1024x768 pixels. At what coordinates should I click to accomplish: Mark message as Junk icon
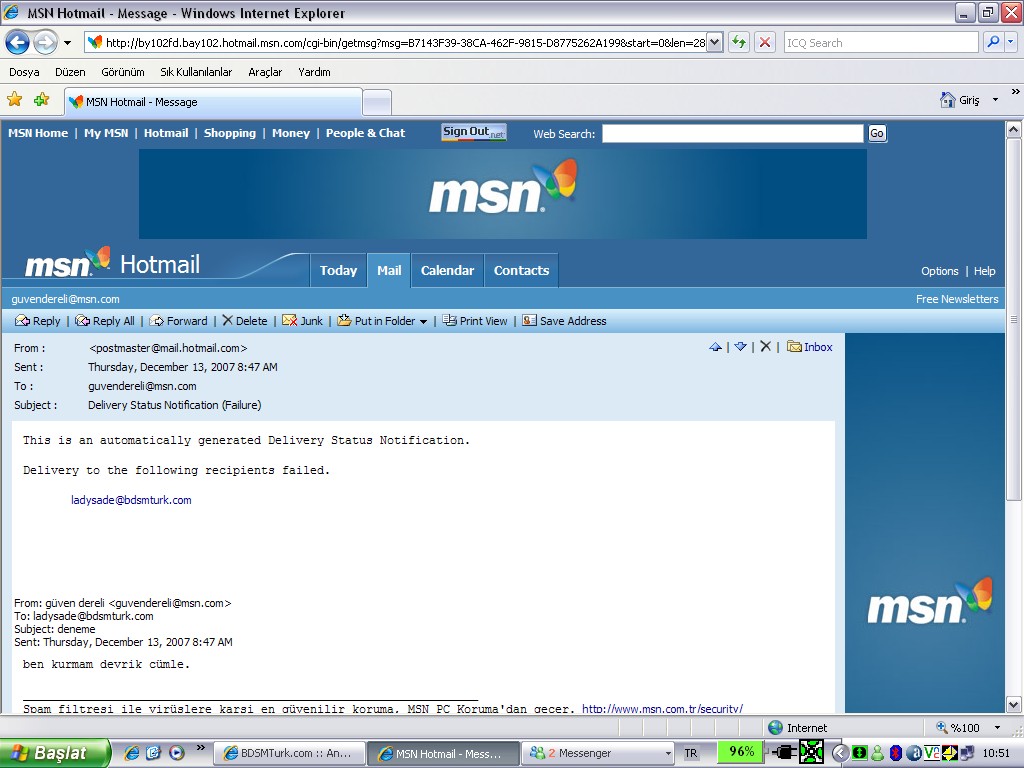tap(289, 320)
